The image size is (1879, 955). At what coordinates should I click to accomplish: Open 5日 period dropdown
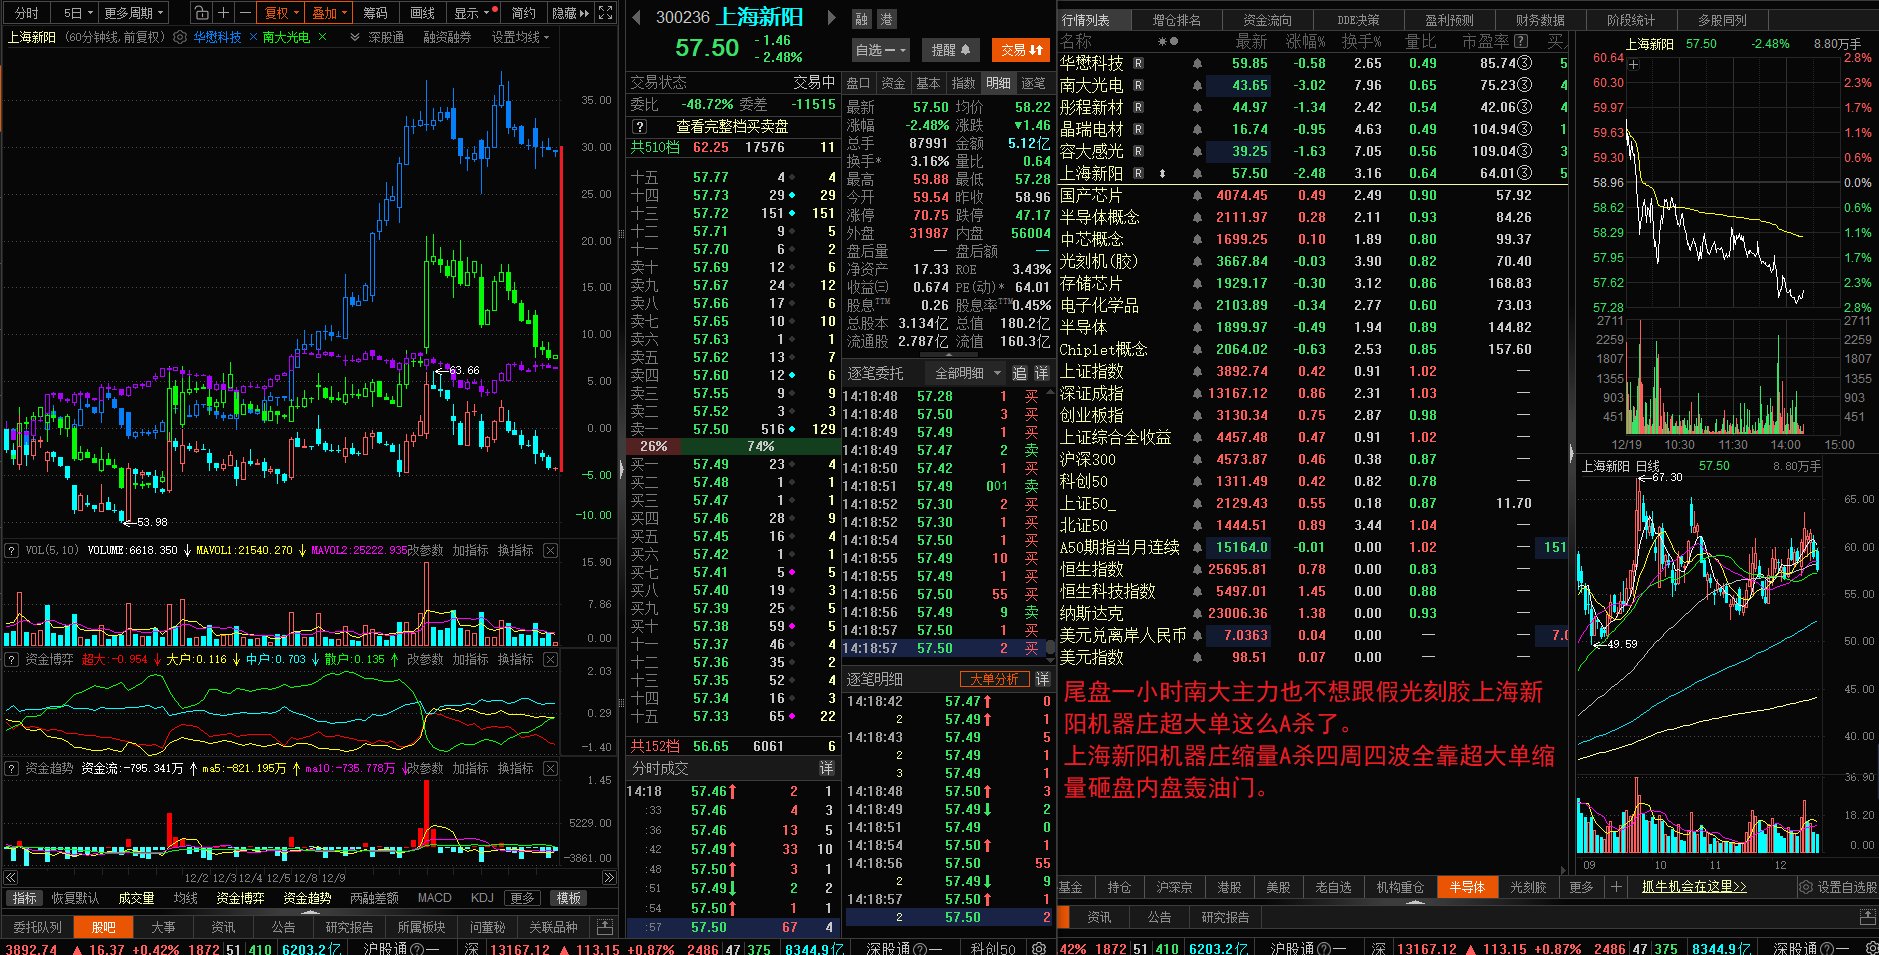(78, 13)
